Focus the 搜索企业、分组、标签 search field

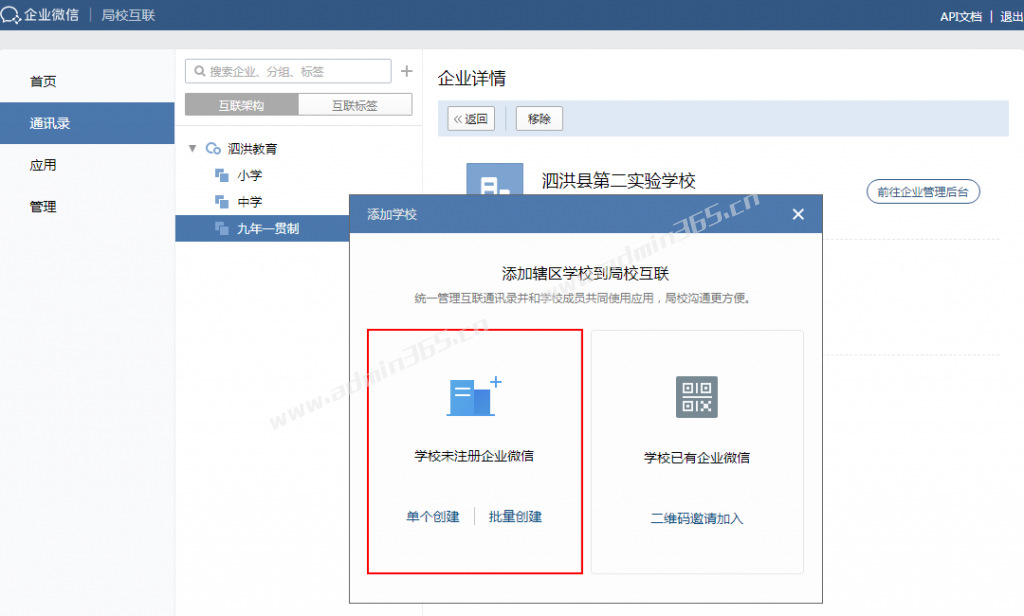point(288,71)
